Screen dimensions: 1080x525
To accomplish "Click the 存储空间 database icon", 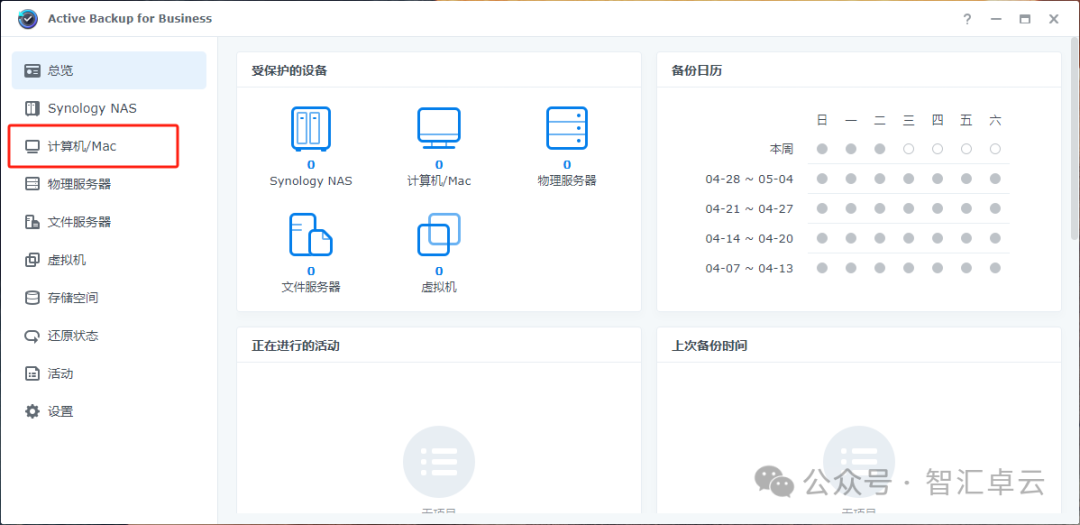I will click(x=32, y=298).
